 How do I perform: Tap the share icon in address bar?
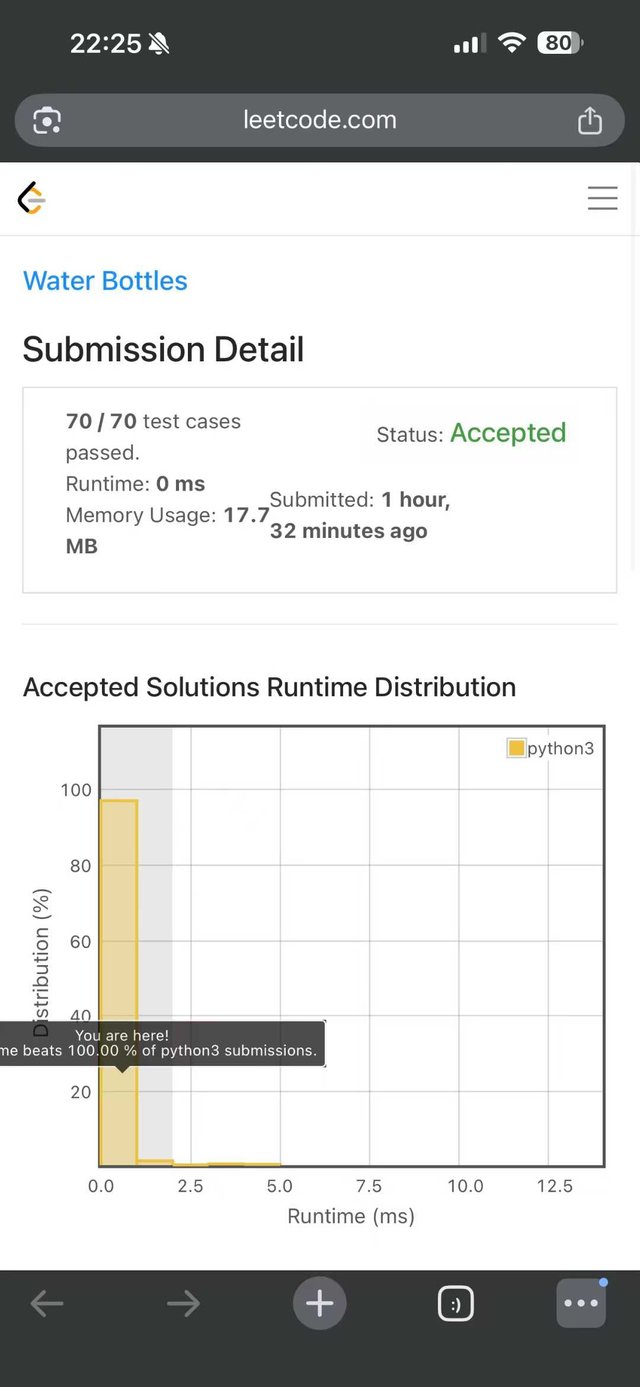click(590, 120)
